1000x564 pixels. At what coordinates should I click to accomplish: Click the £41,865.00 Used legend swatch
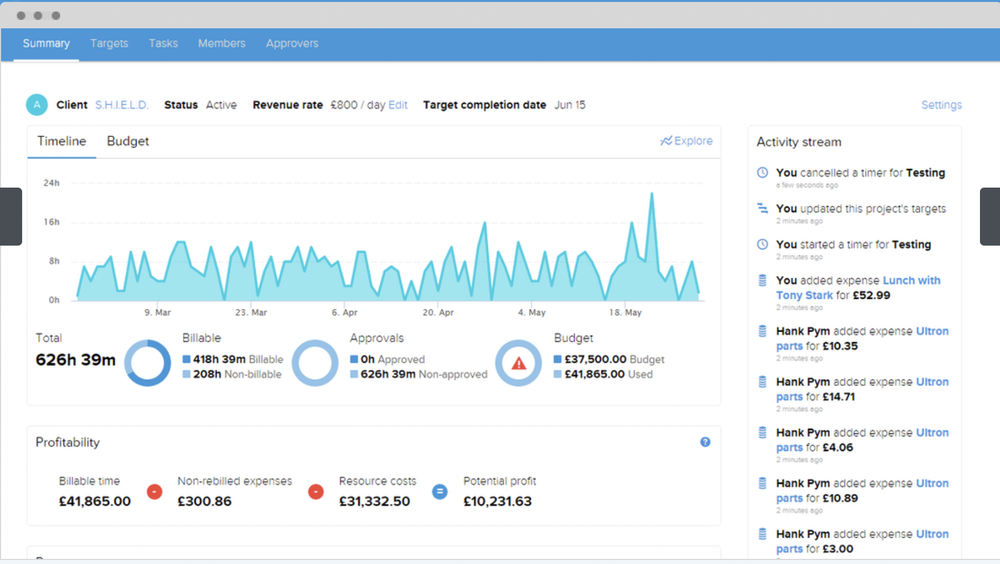557,374
